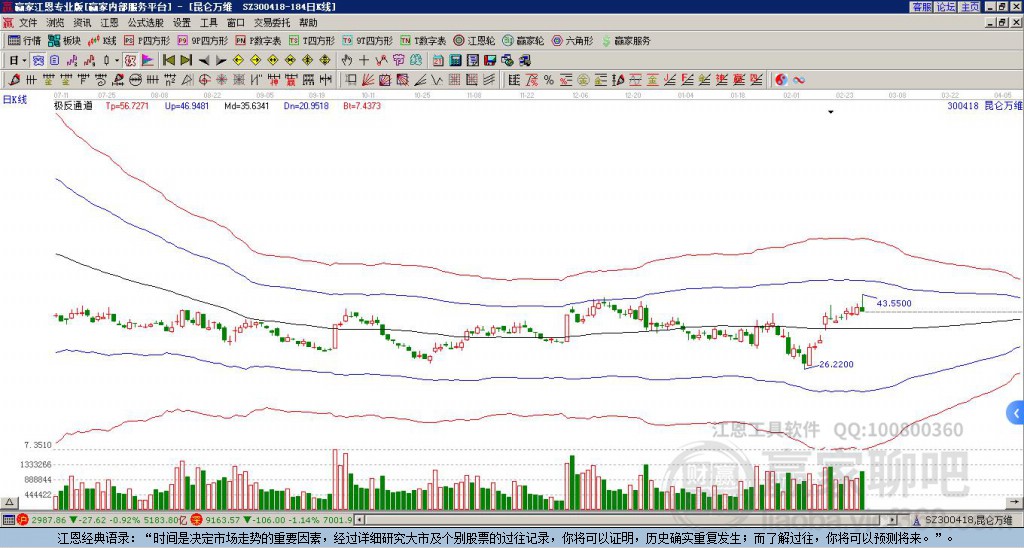Viewport: 1024px width, 548px height.
Task: Click the 日K线 label
Action: tap(15, 99)
